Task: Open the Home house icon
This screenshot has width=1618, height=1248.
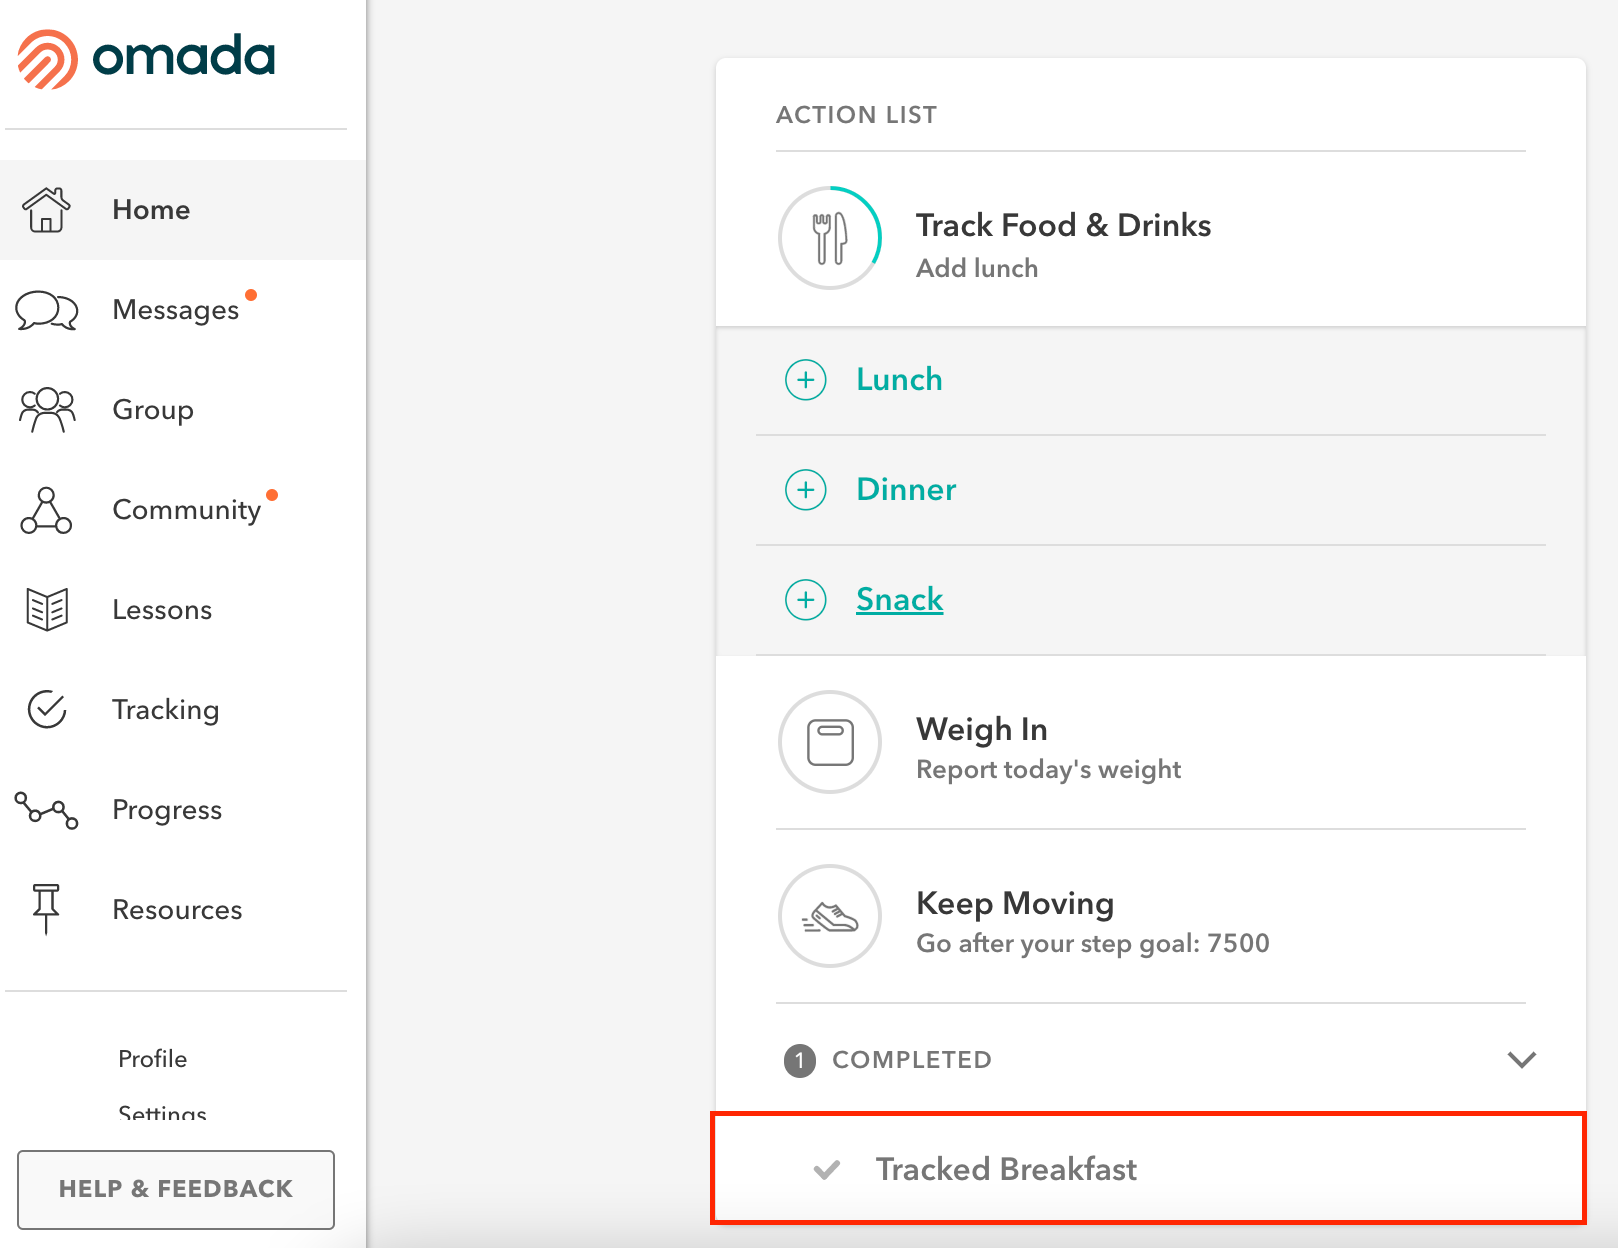Action: click(x=47, y=210)
